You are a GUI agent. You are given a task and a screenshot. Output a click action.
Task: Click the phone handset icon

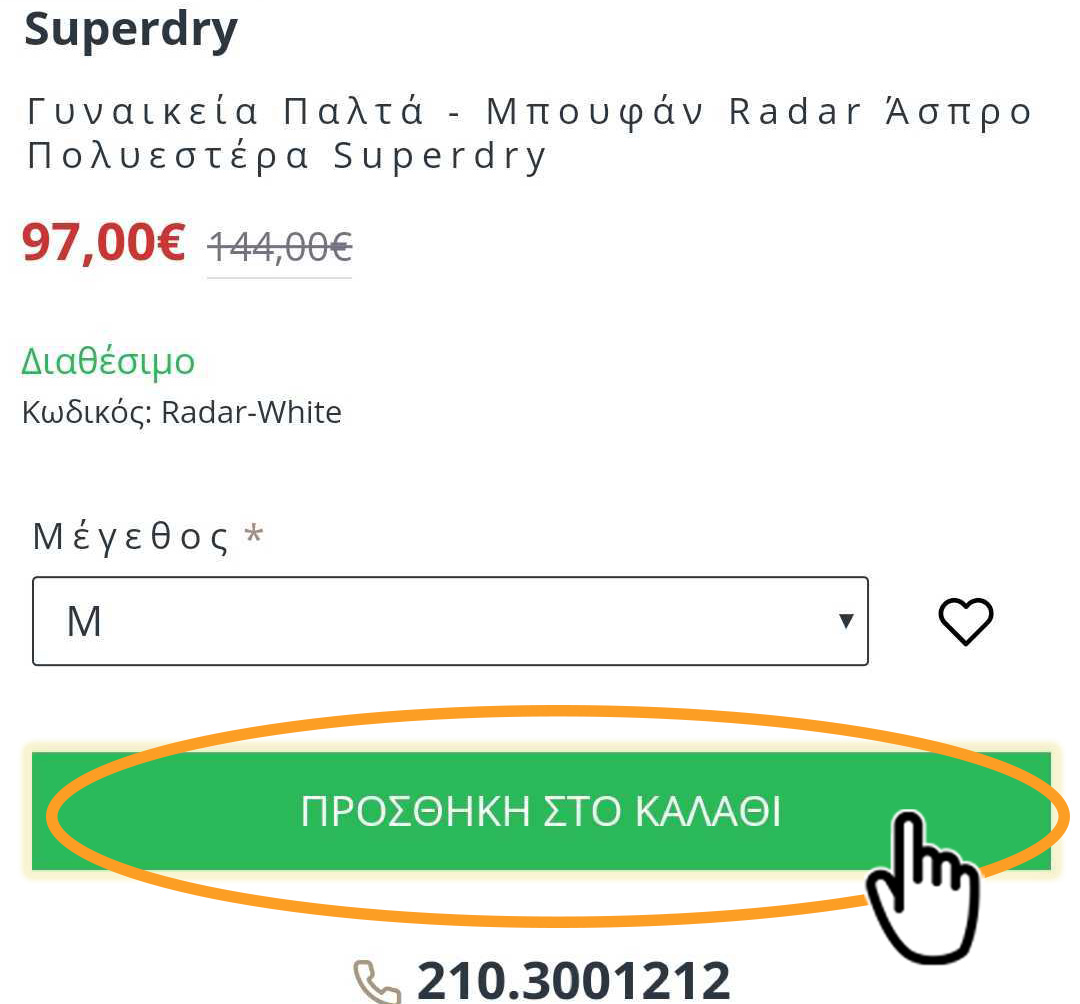pyautogui.click(x=377, y=981)
